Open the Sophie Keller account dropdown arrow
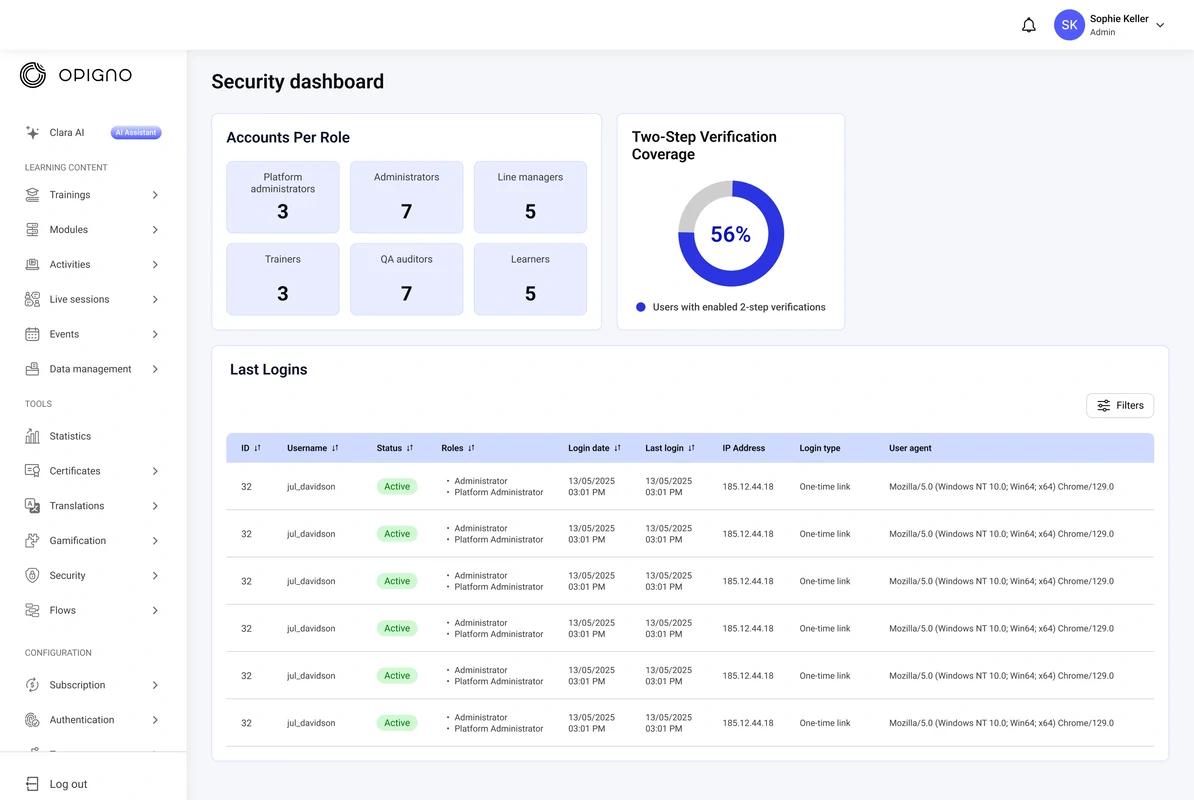The image size is (1194, 800). pyautogui.click(x=1160, y=25)
